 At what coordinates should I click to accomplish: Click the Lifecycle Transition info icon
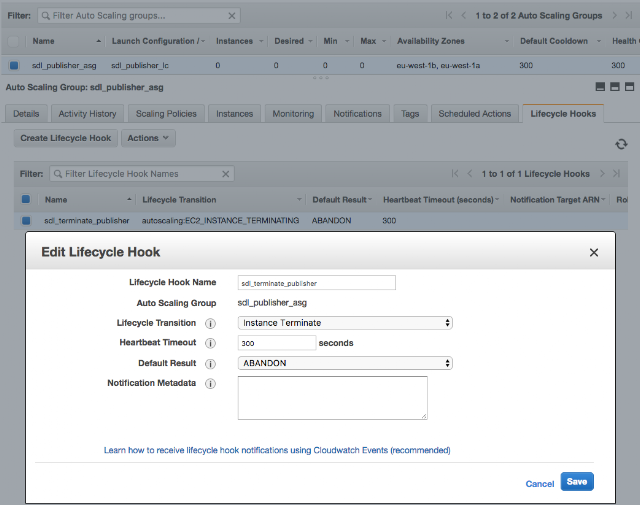point(210,324)
